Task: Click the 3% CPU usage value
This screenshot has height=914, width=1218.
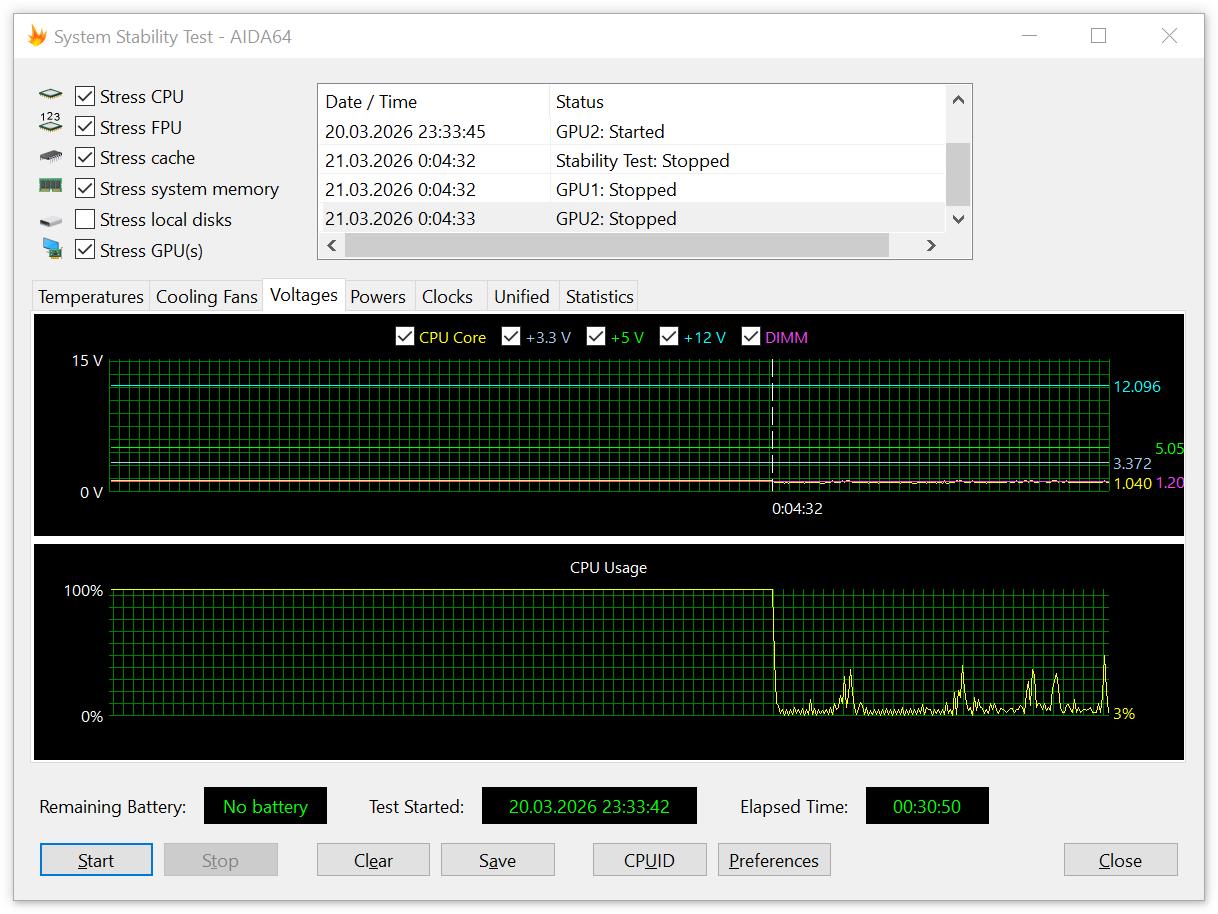Action: click(1124, 713)
